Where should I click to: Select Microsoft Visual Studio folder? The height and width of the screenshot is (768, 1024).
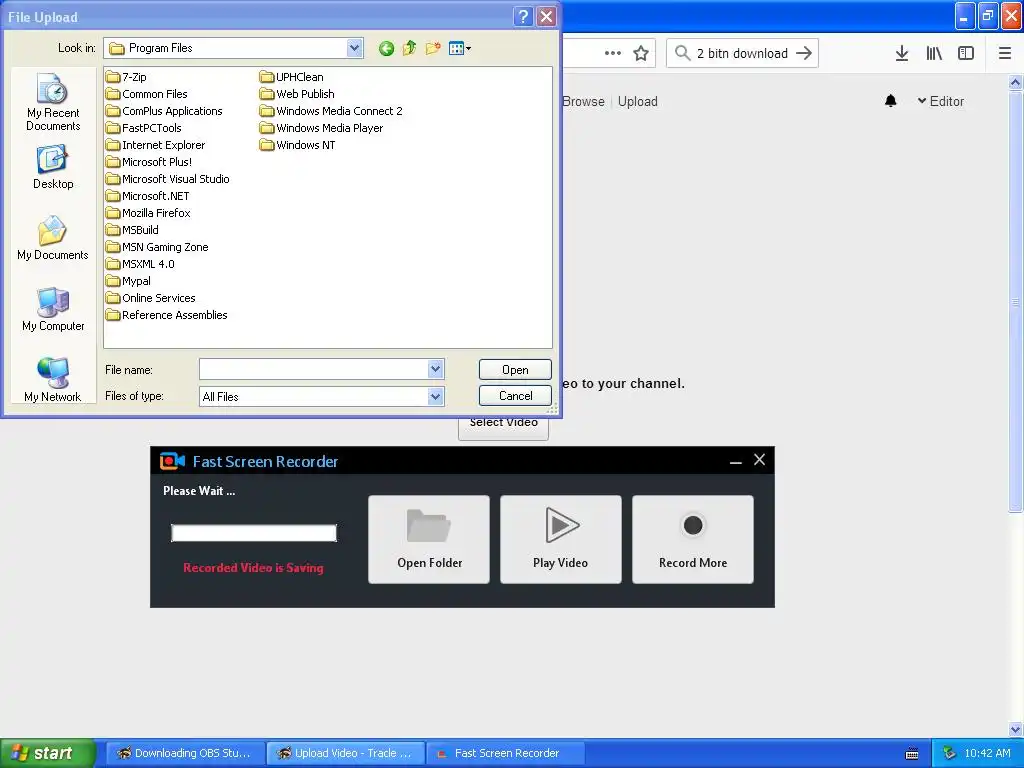tap(168, 179)
